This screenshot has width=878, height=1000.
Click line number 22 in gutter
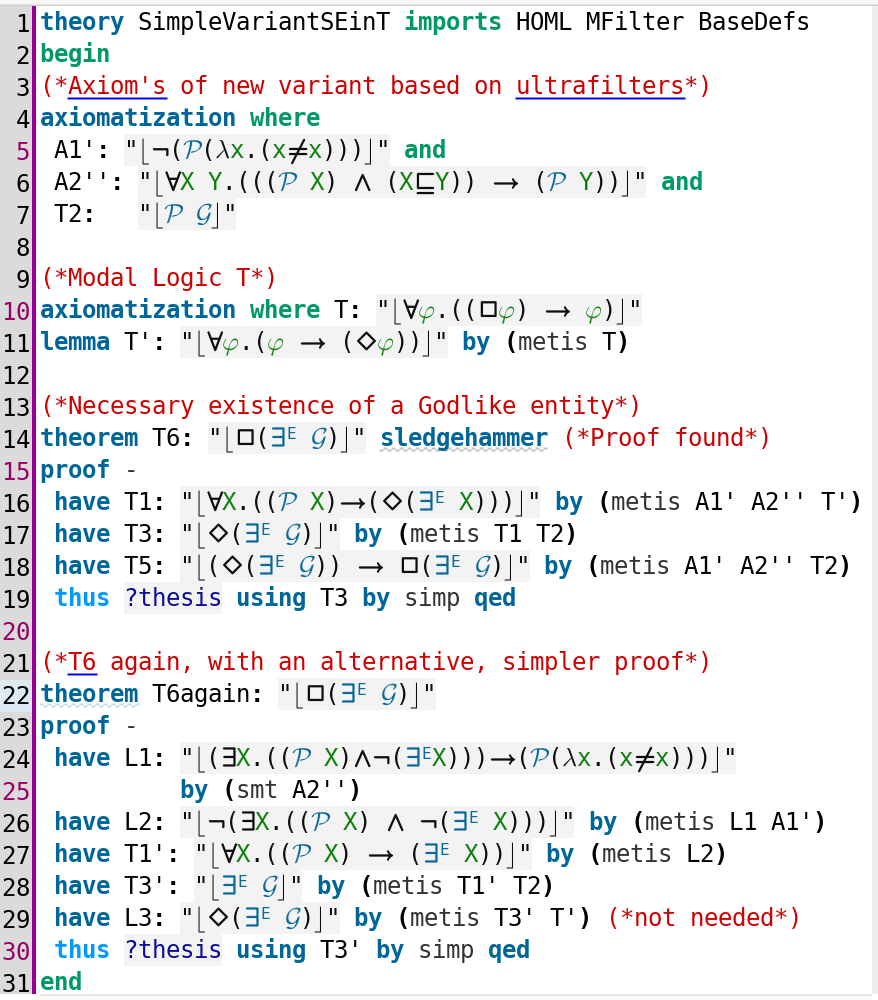pyautogui.click(x=17, y=695)
